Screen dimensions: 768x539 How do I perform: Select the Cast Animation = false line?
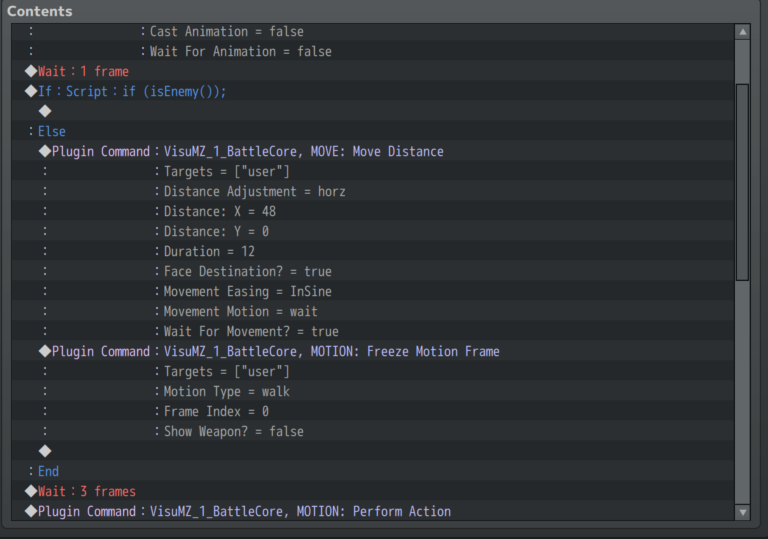pyautogui.click(x=373, y=31)
